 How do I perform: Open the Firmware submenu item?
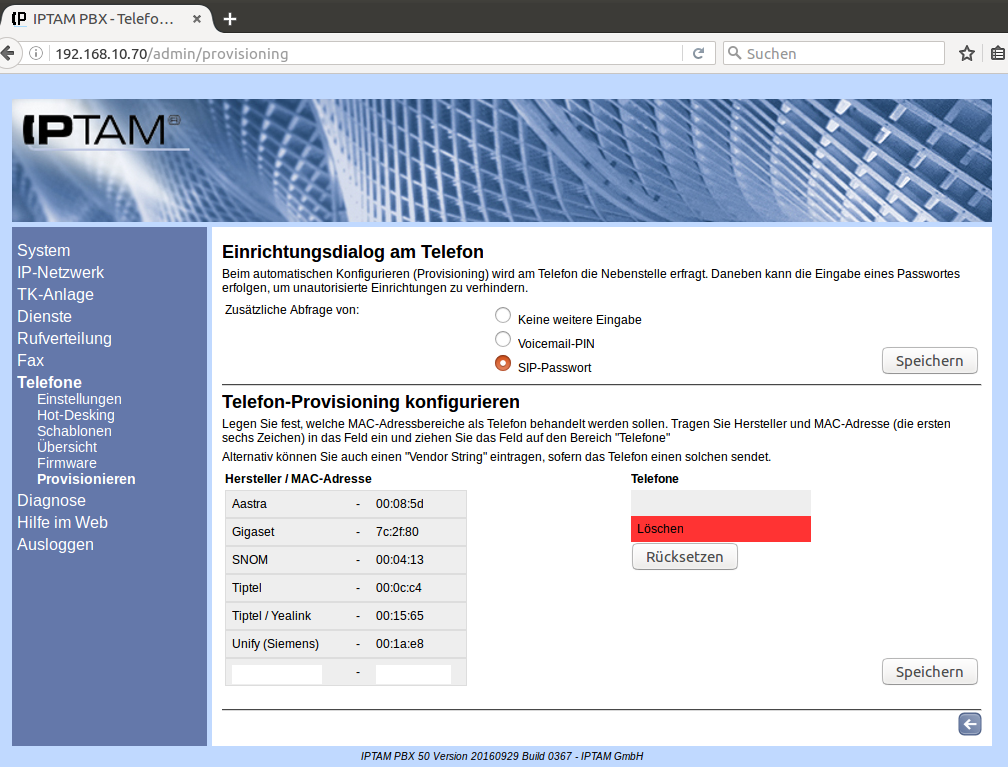[x=66, y=463]
